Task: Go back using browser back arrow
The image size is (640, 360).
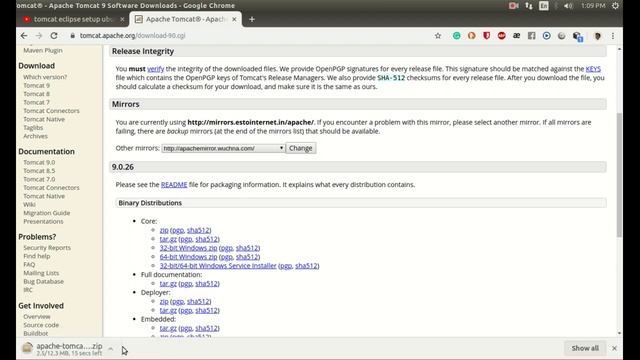Action: (x=24, y=36)
